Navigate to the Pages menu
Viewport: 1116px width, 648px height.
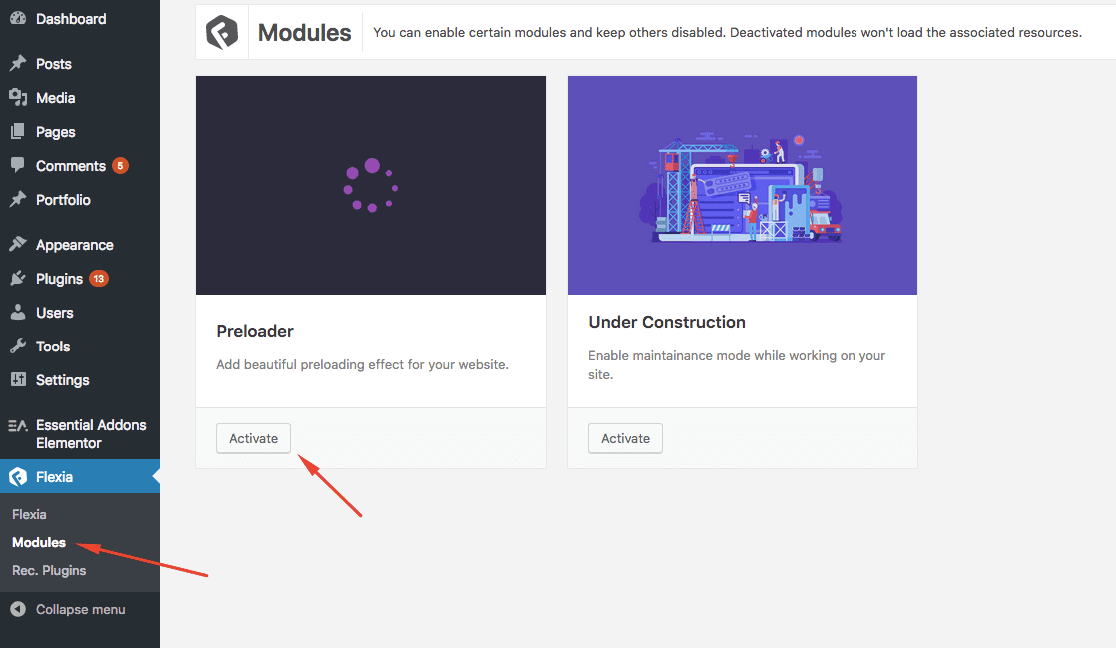[56, 132]
